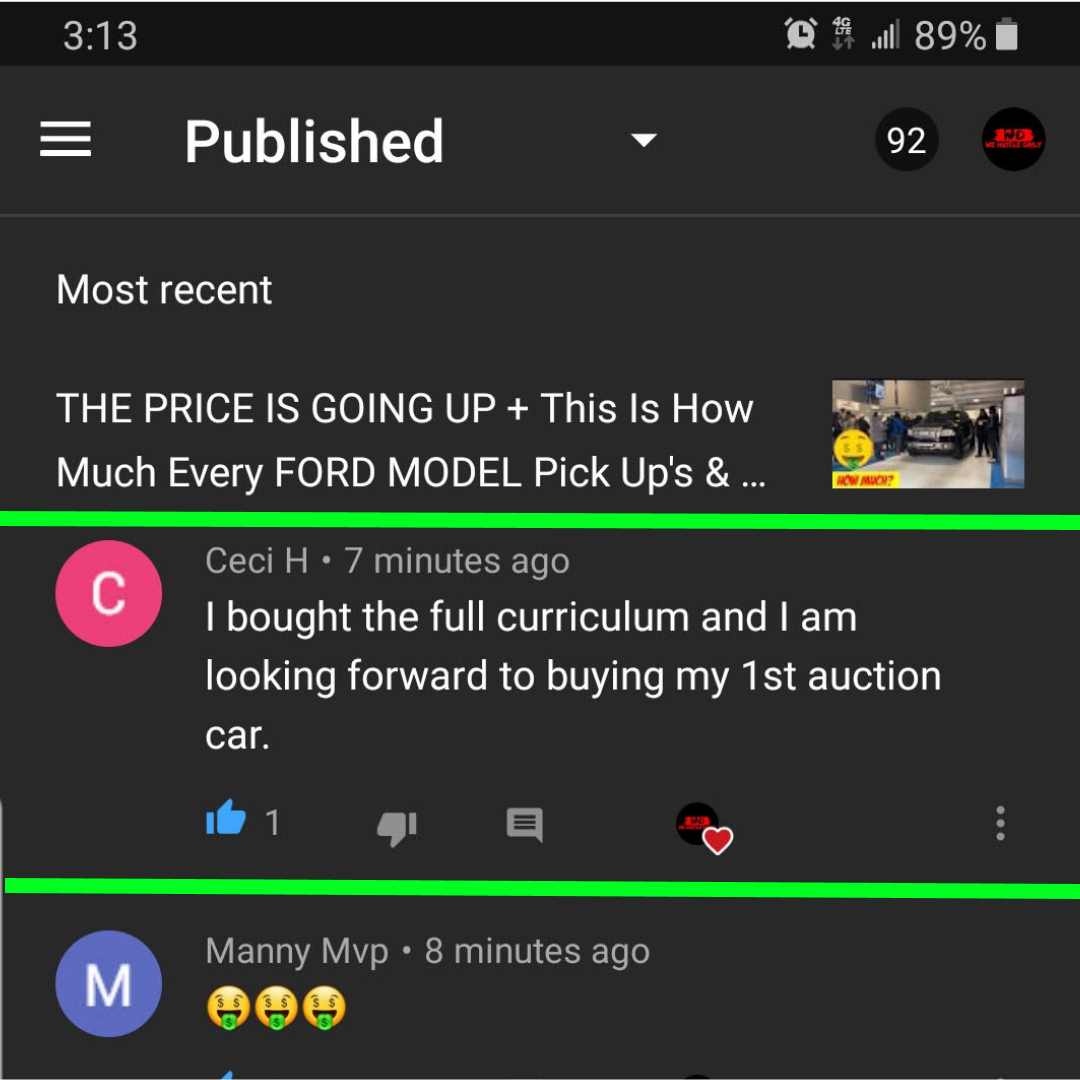Open the channel profile avatar
Viewport: 1080px width, 1080px height.
coord(1013,140)
